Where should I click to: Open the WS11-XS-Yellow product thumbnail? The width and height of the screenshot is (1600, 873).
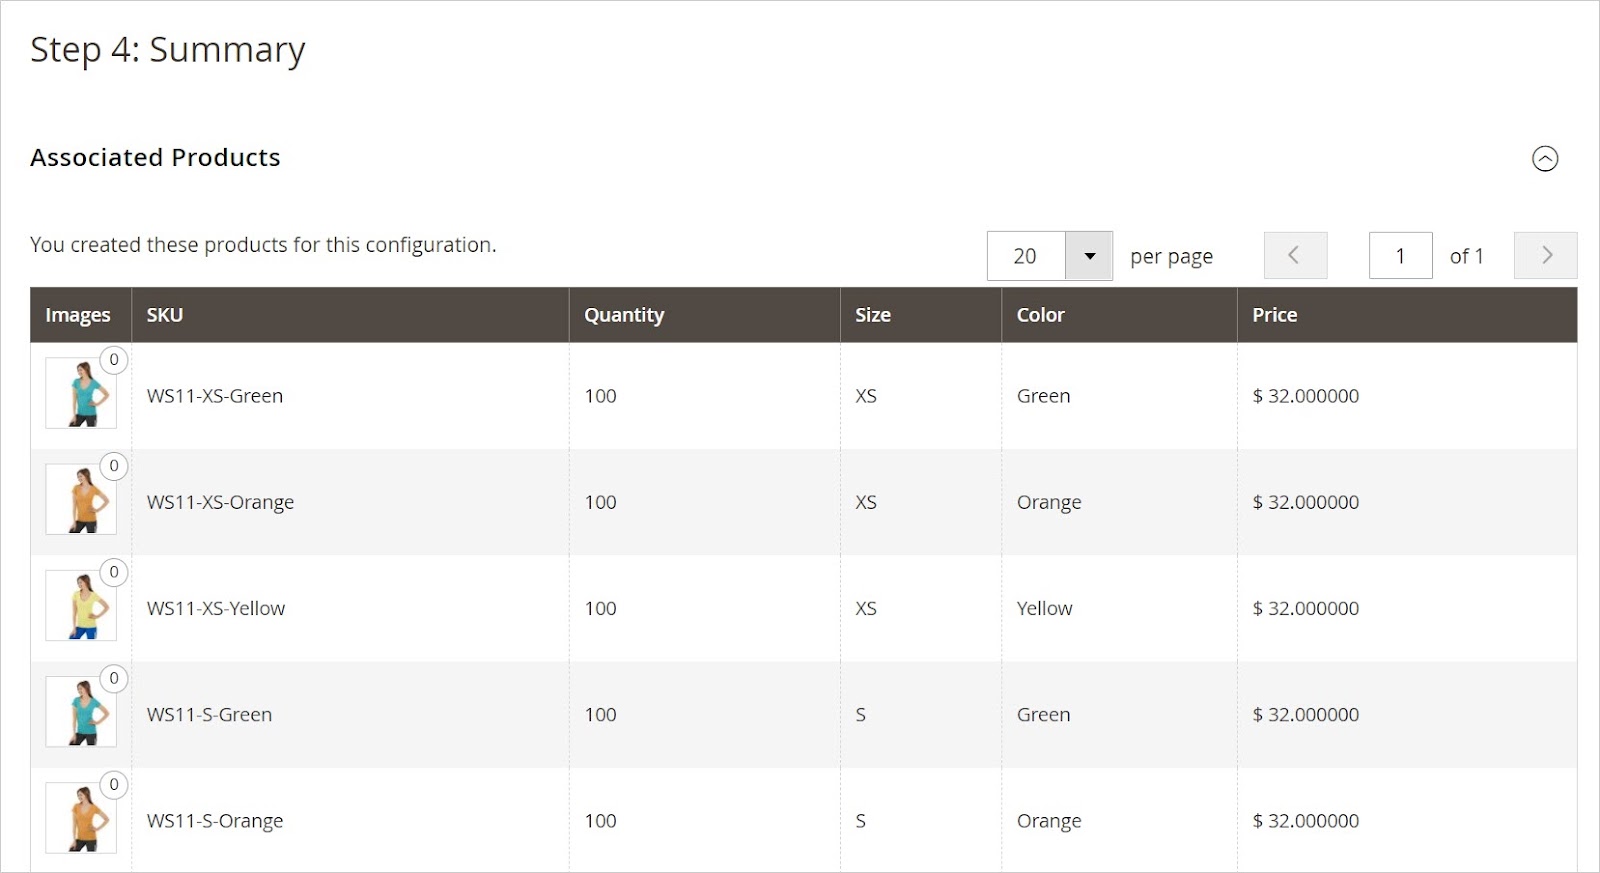[81, 606]
